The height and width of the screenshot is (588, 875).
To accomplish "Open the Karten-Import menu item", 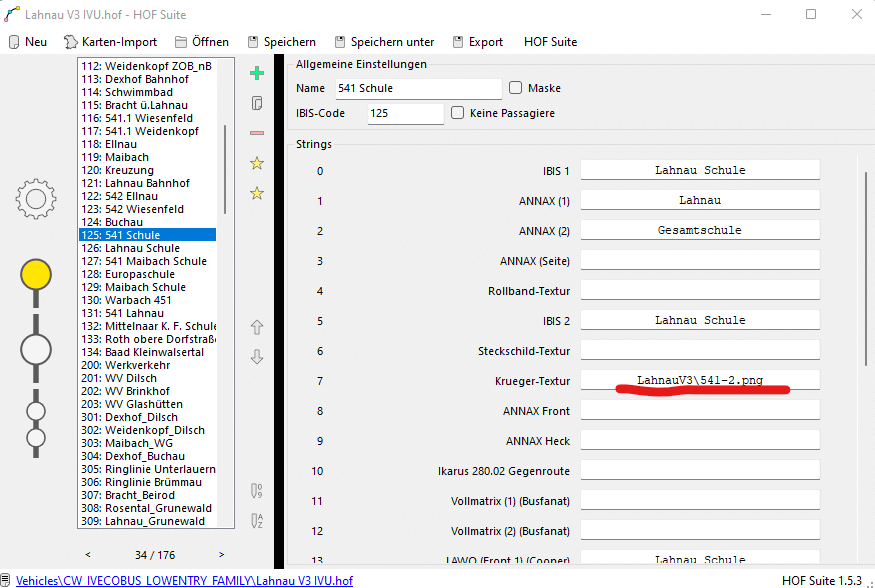I will point(110,42).
